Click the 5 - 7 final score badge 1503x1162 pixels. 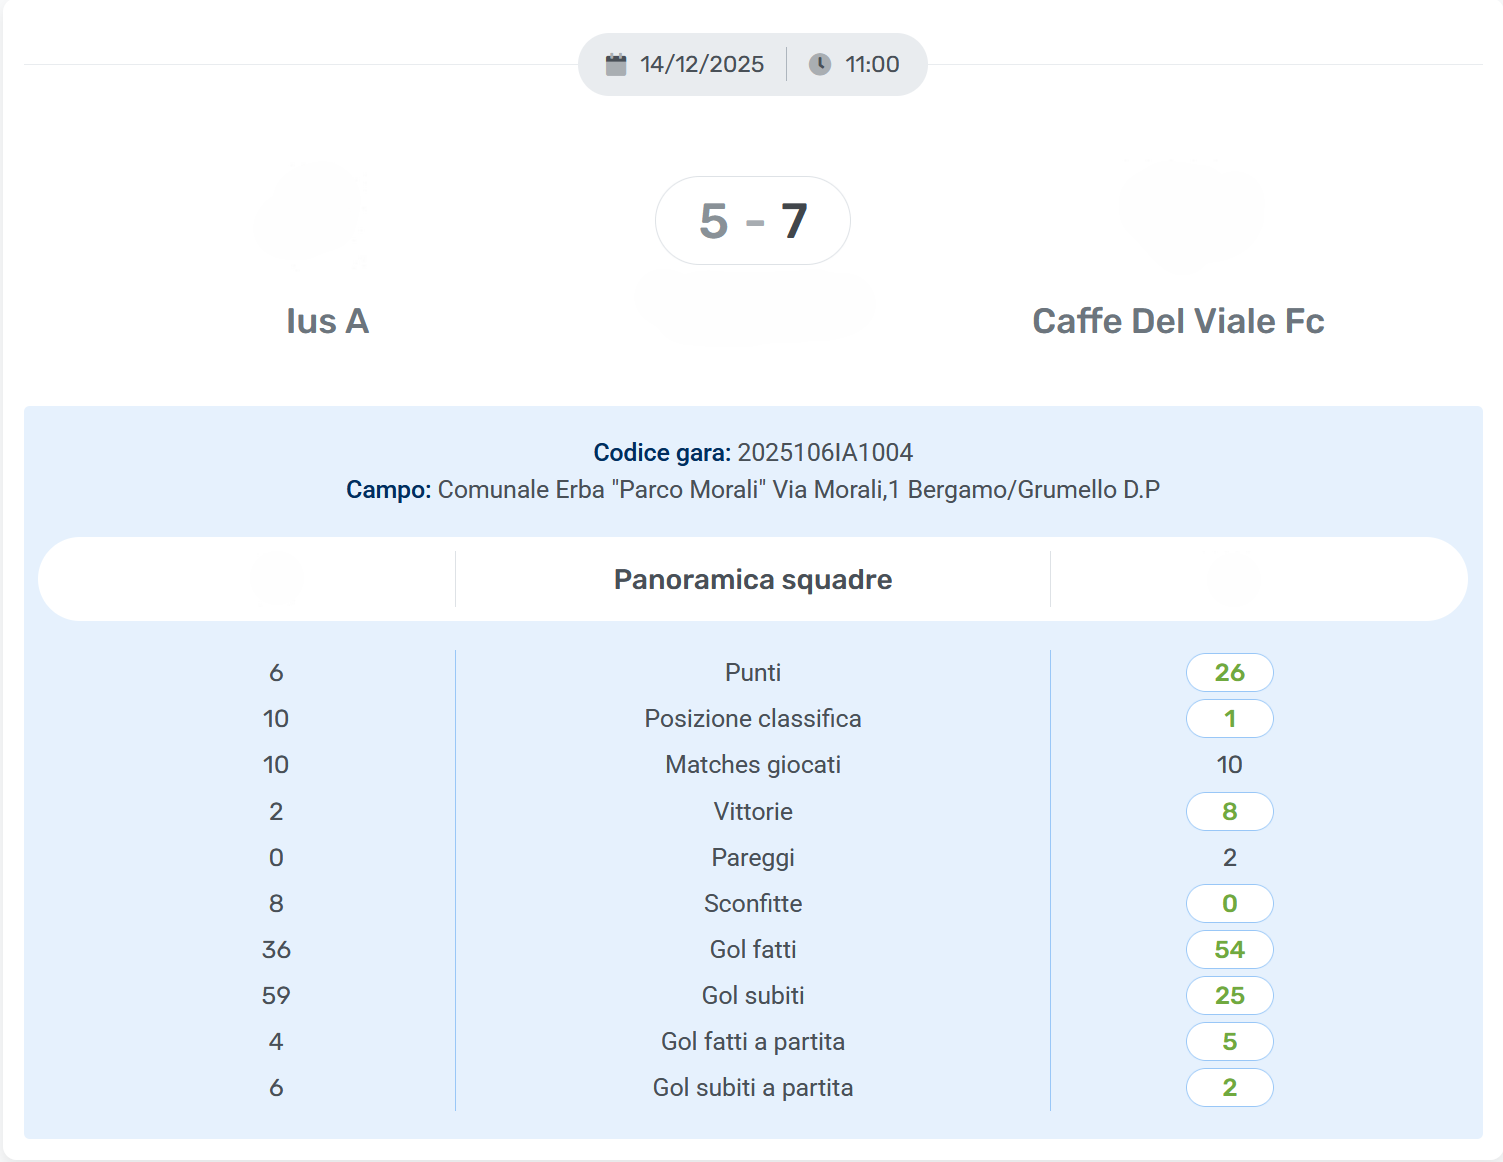[753, 221]
